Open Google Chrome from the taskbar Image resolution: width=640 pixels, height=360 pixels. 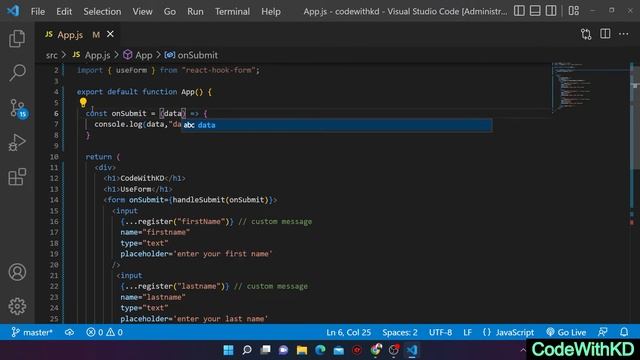[x=376, y=350]
